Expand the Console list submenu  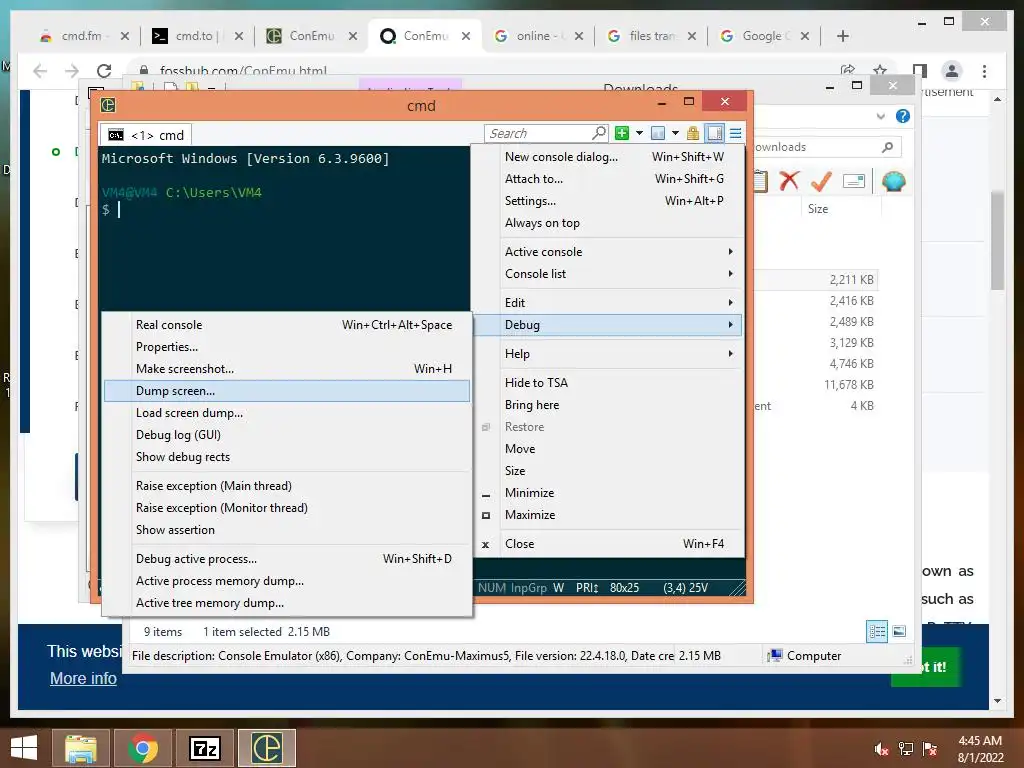click(x=609, y=274)
